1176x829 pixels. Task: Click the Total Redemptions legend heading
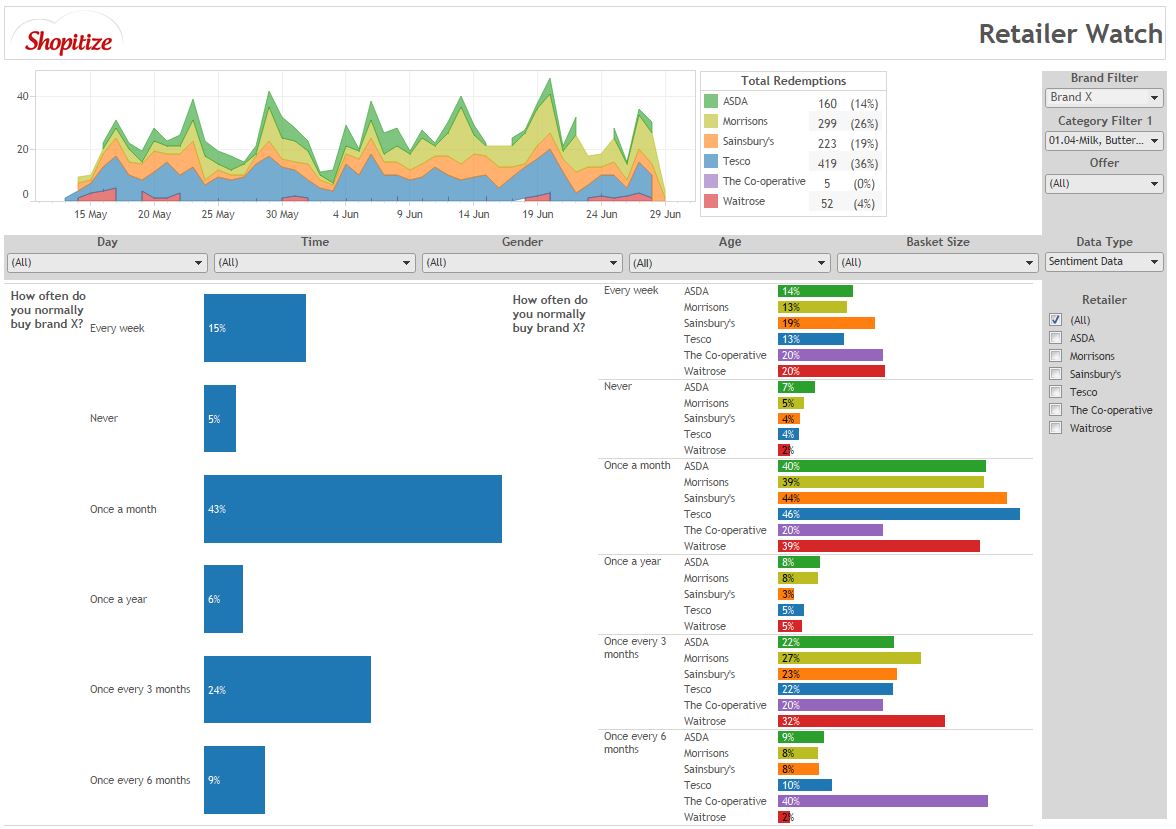tap(793, 80)
